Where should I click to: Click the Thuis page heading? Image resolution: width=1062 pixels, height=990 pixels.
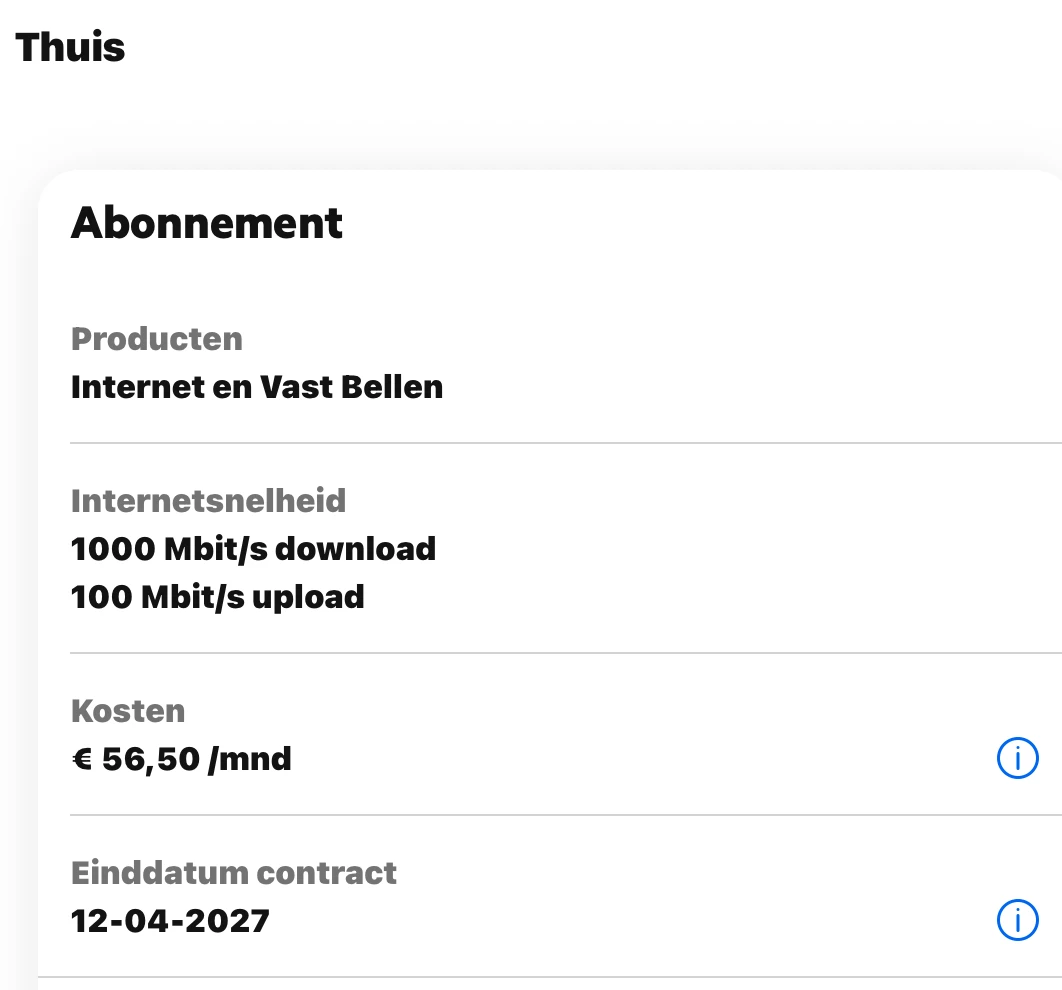[71, 47]
